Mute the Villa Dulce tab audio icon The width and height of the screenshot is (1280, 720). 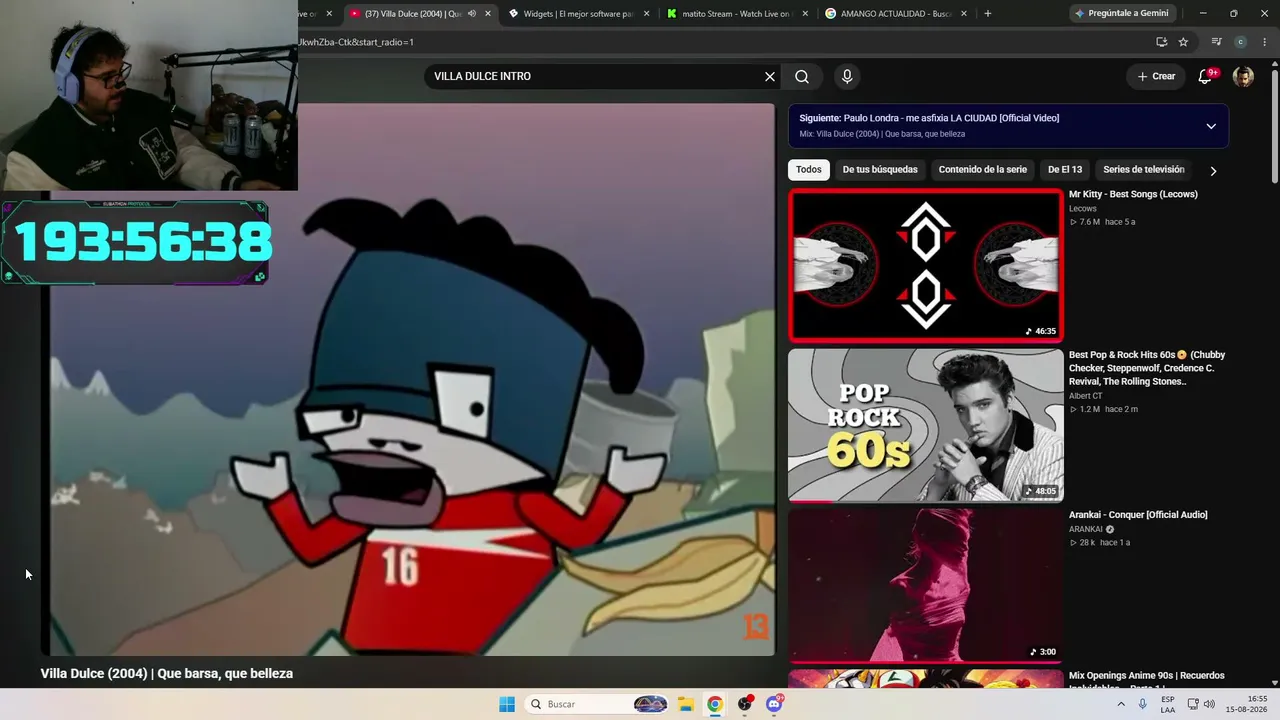472,14
